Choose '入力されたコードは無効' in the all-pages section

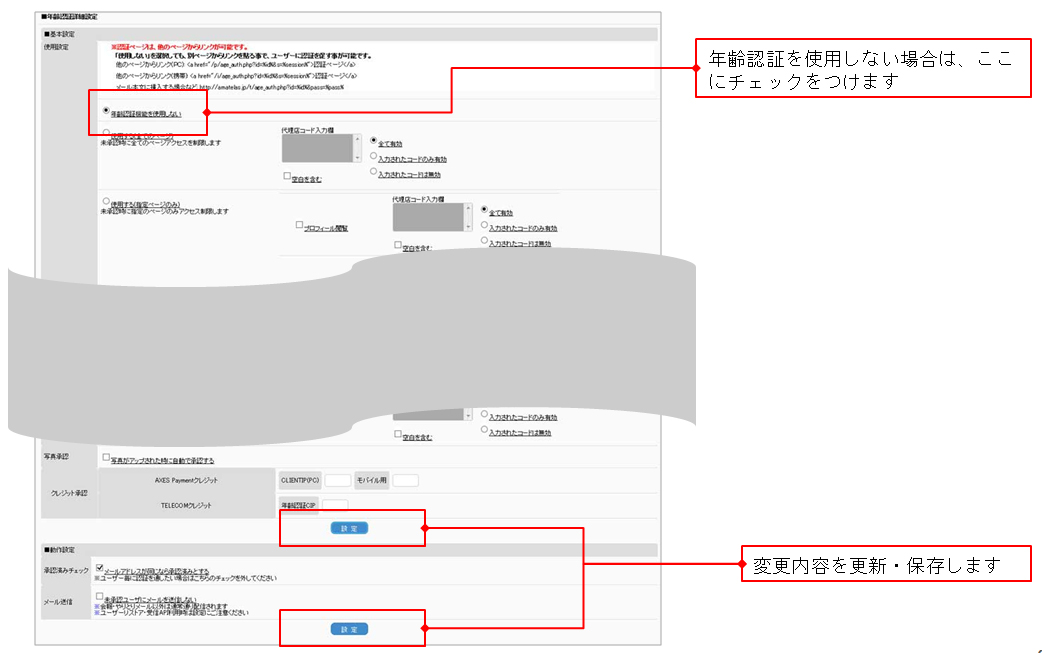click(374, 173)
